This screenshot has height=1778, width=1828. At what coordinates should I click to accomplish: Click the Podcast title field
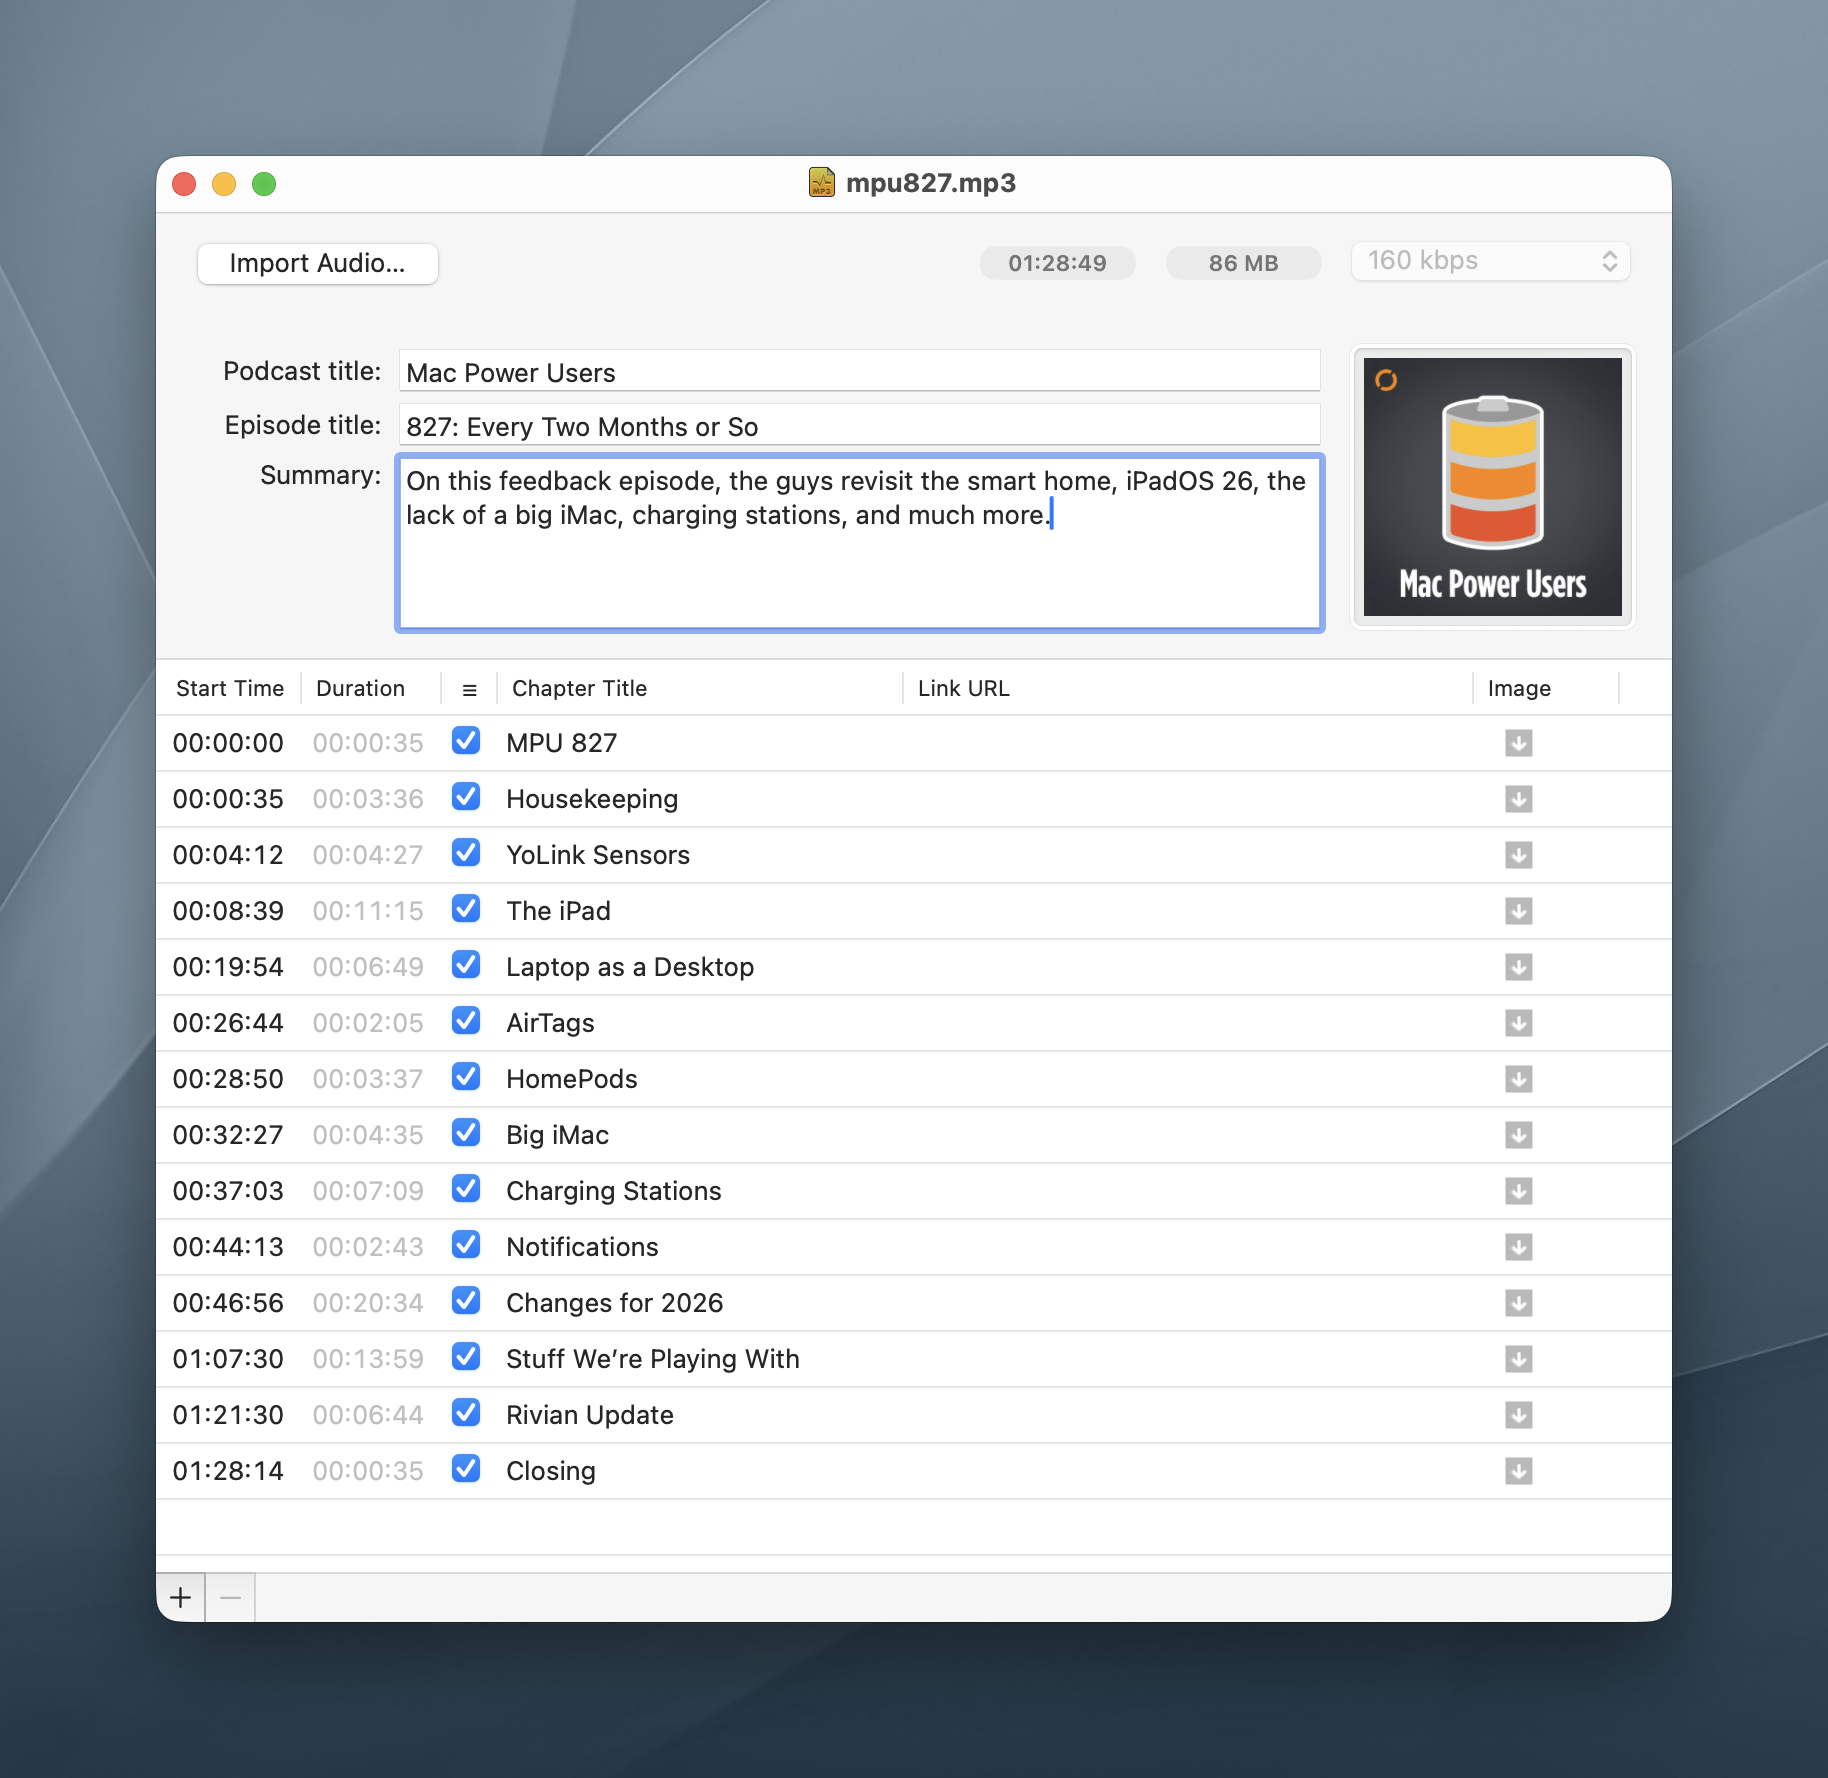click(859, 371)
